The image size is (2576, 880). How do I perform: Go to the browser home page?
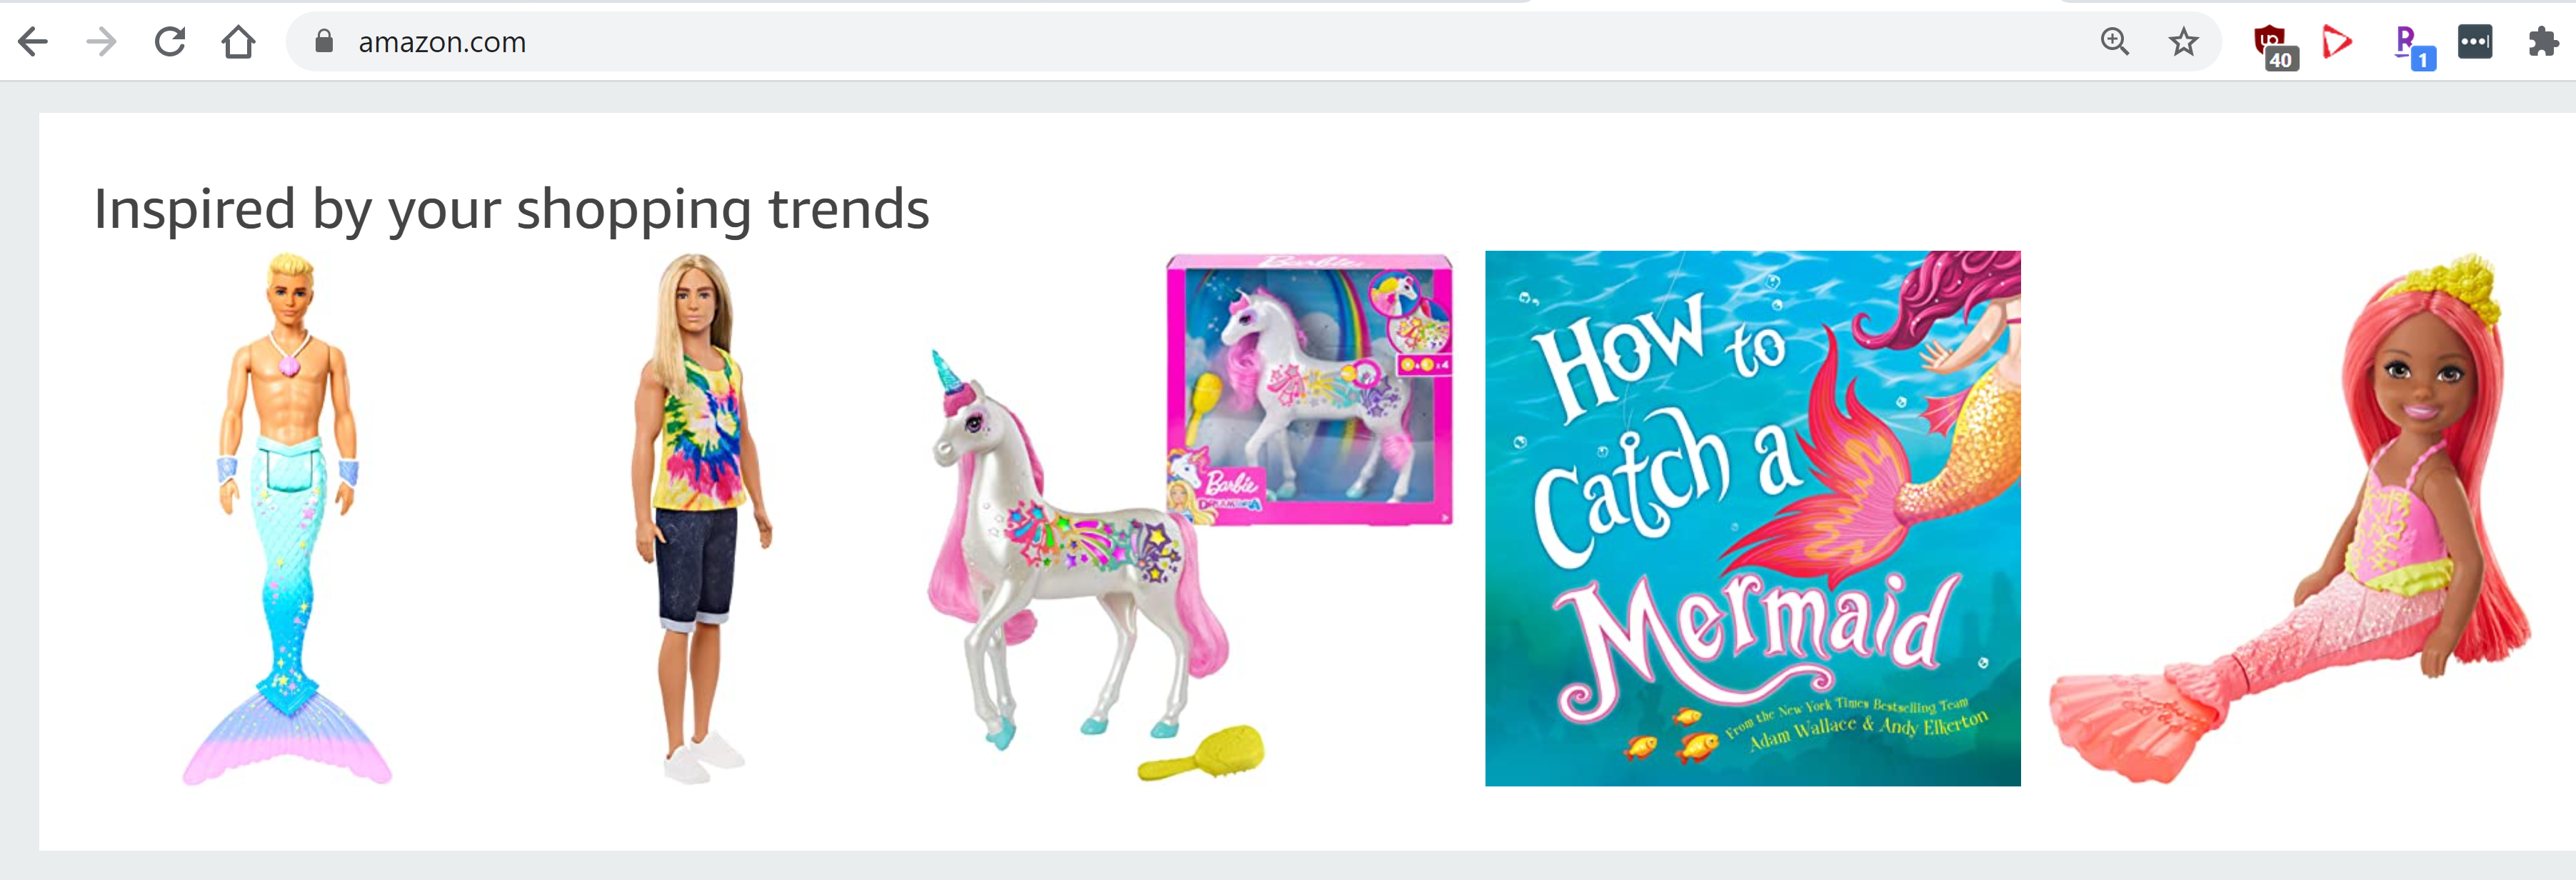(238, 42)
